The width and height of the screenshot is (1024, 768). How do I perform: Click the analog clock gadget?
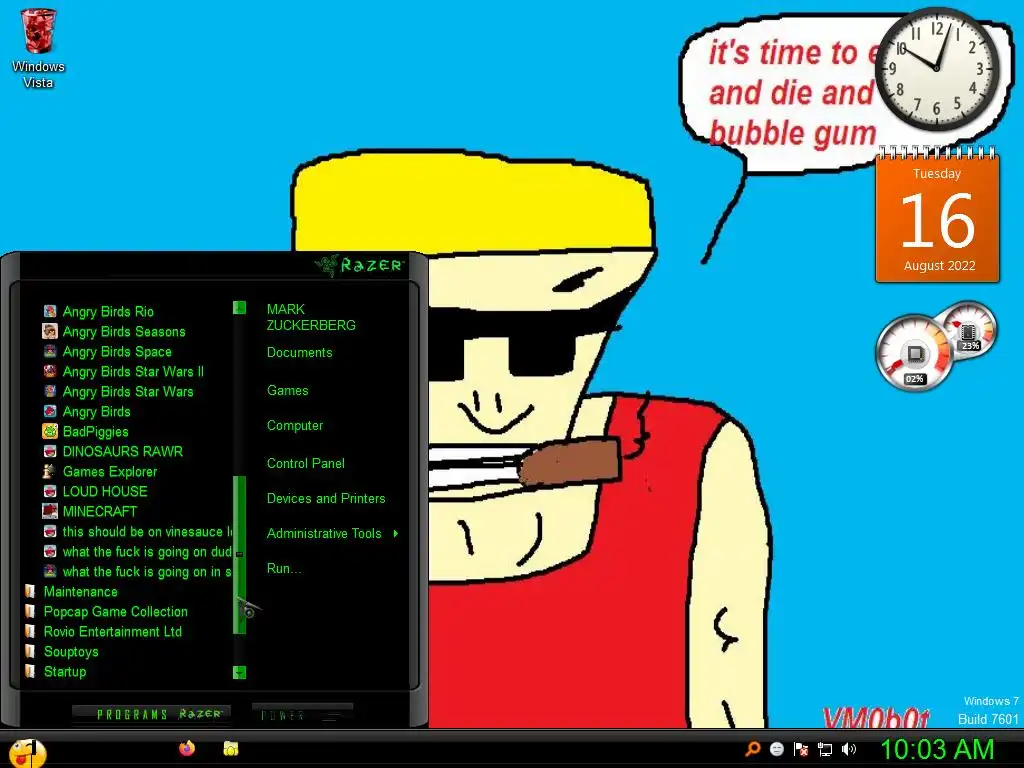click(936, 68)
